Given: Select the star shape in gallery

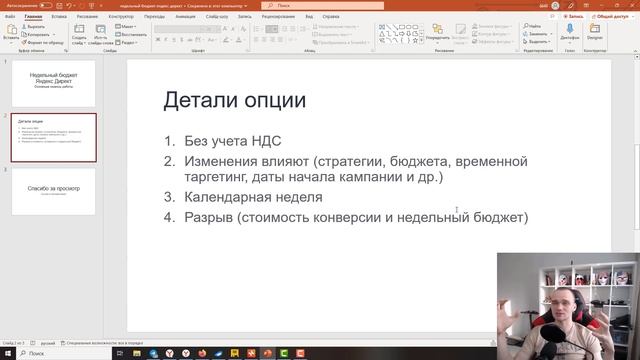Looking at the screenshot, I should [x=415, y=40].
